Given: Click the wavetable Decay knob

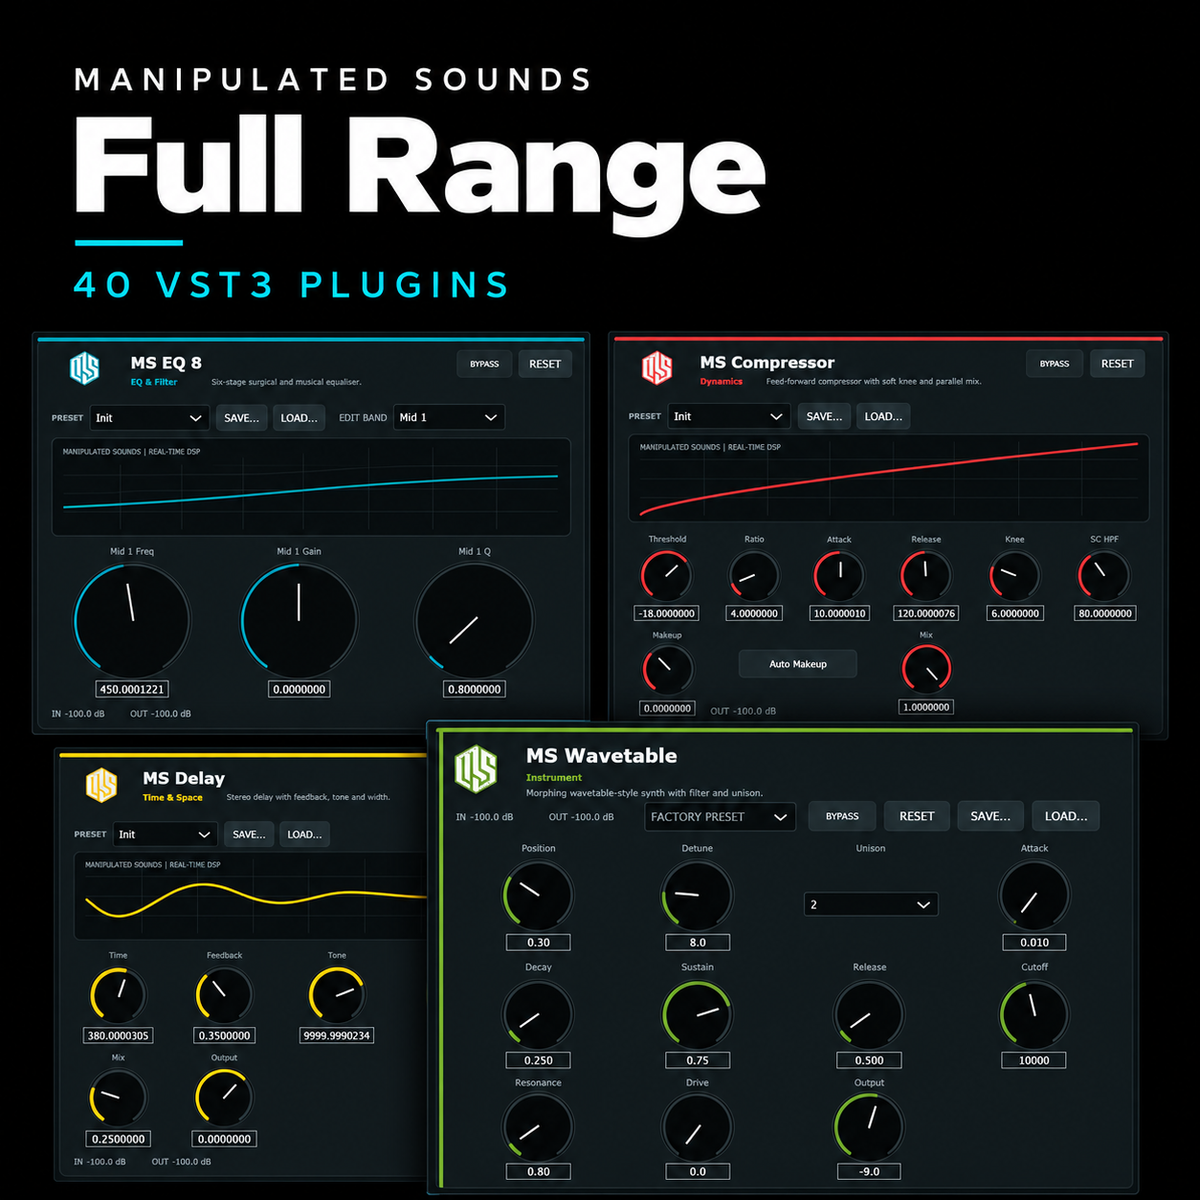Looking at the screenshot, I should tap(538, 1014).
